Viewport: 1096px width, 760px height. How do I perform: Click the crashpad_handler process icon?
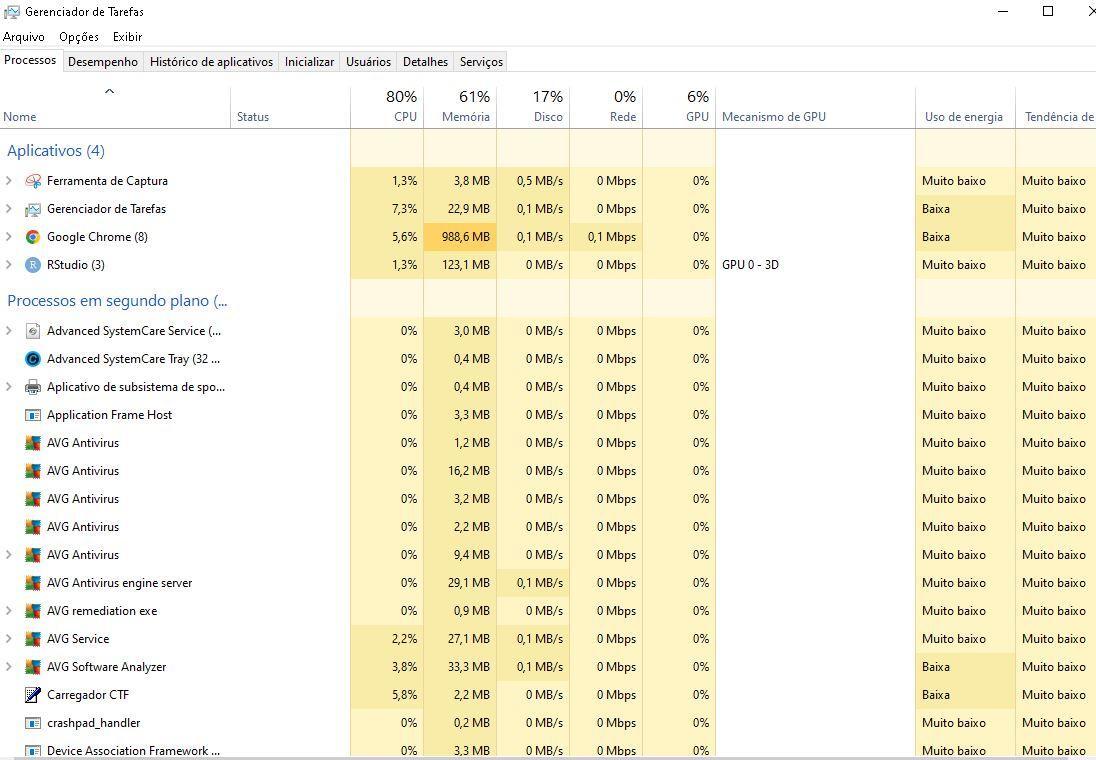33,723
